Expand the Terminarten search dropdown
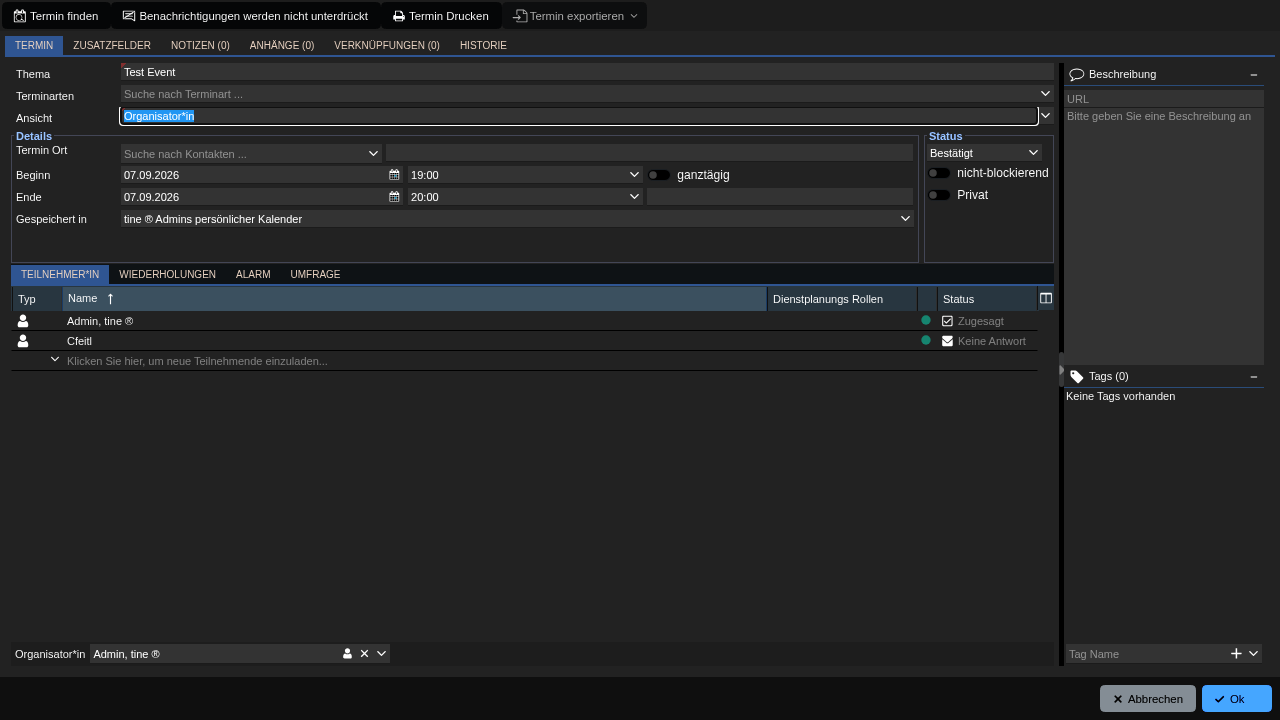Viewport: 1280px width, 720px height. pyautogui.click(x=1047, y=94)
